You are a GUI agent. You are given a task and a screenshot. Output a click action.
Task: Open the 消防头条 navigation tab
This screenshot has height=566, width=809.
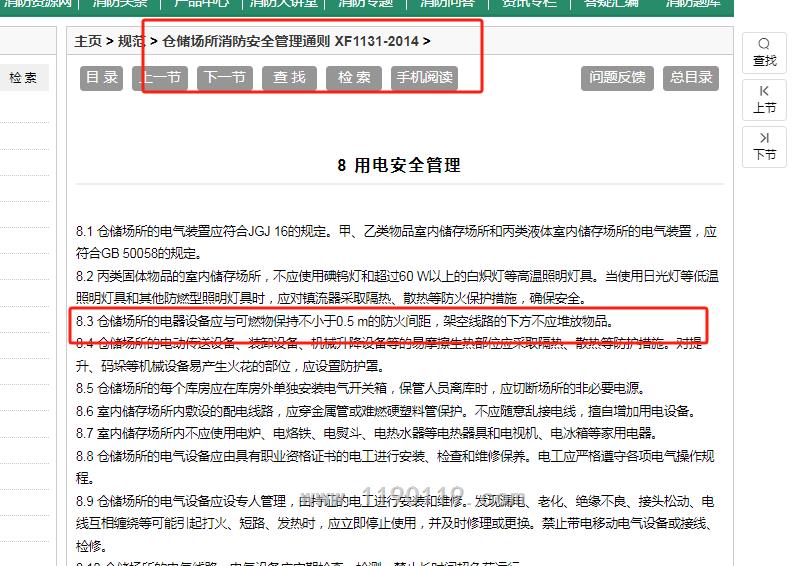click(x=120, y=4)
